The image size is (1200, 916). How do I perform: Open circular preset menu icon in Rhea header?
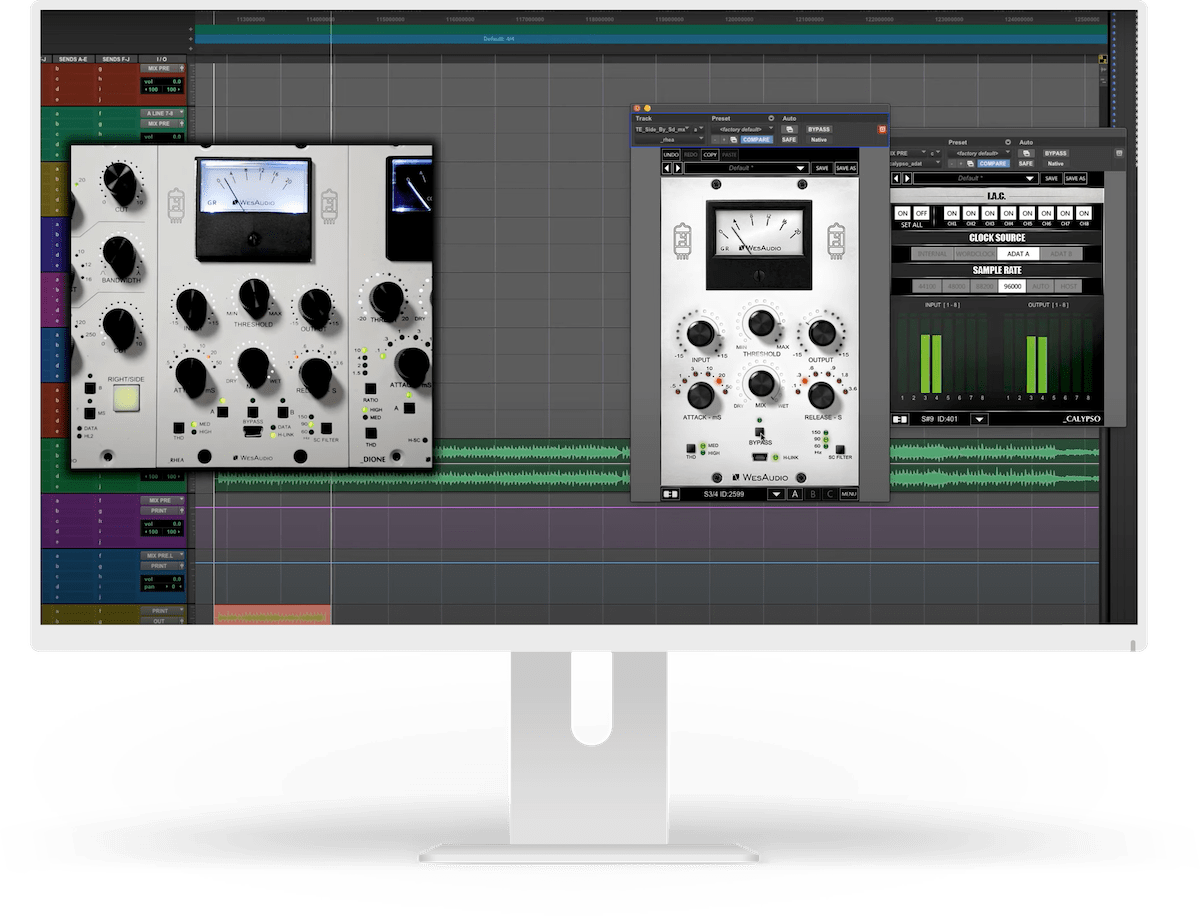tap(771, 118)
